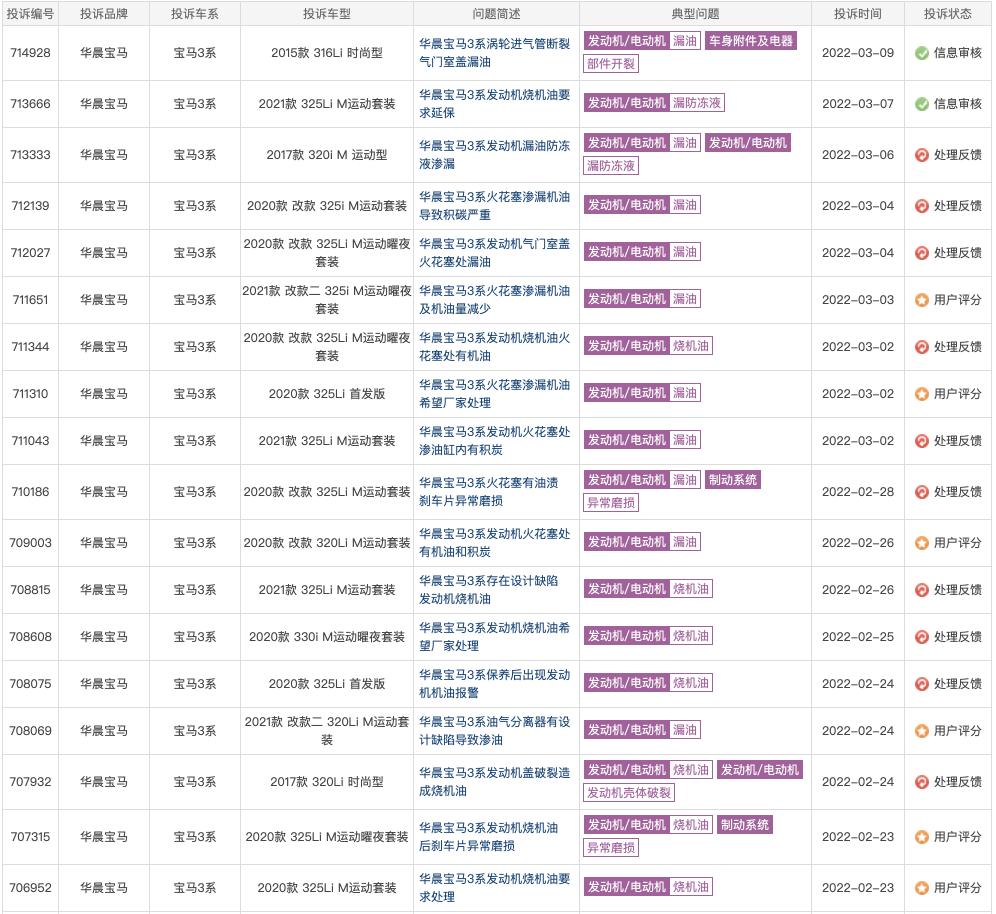Open complaint link 华晨宝马3系发动机漏油防冻液渗漏
Screen dimensions: 996x914
pos(494,154)
